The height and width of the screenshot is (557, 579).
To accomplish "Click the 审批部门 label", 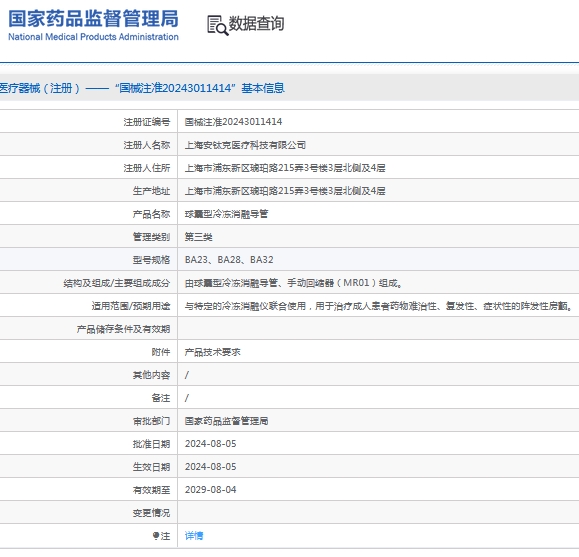I will coord(151,421).
